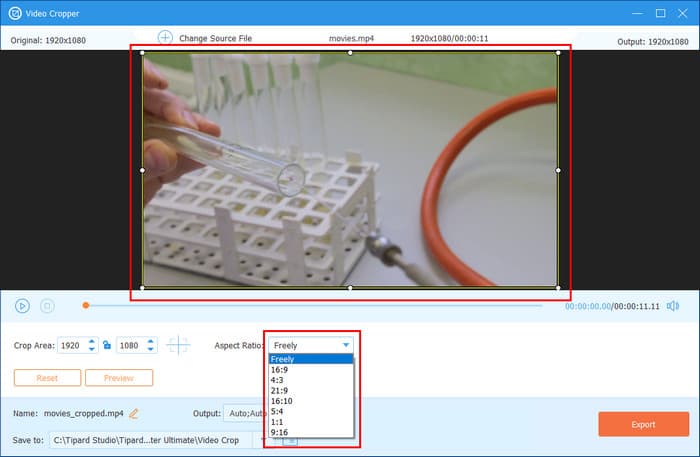This screenshot has height=457, width=700.
Task: Click the crop height input field
Action: tap(130, 345)
